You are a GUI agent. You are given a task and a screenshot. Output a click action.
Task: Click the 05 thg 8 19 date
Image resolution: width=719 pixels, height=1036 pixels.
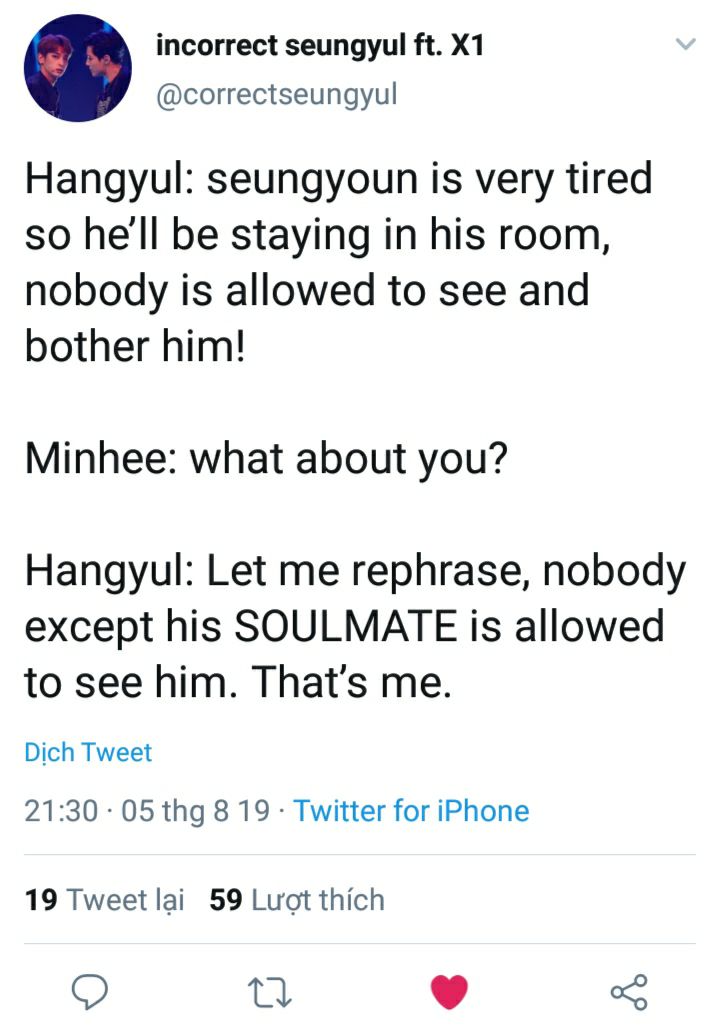(x=195, y=810)
